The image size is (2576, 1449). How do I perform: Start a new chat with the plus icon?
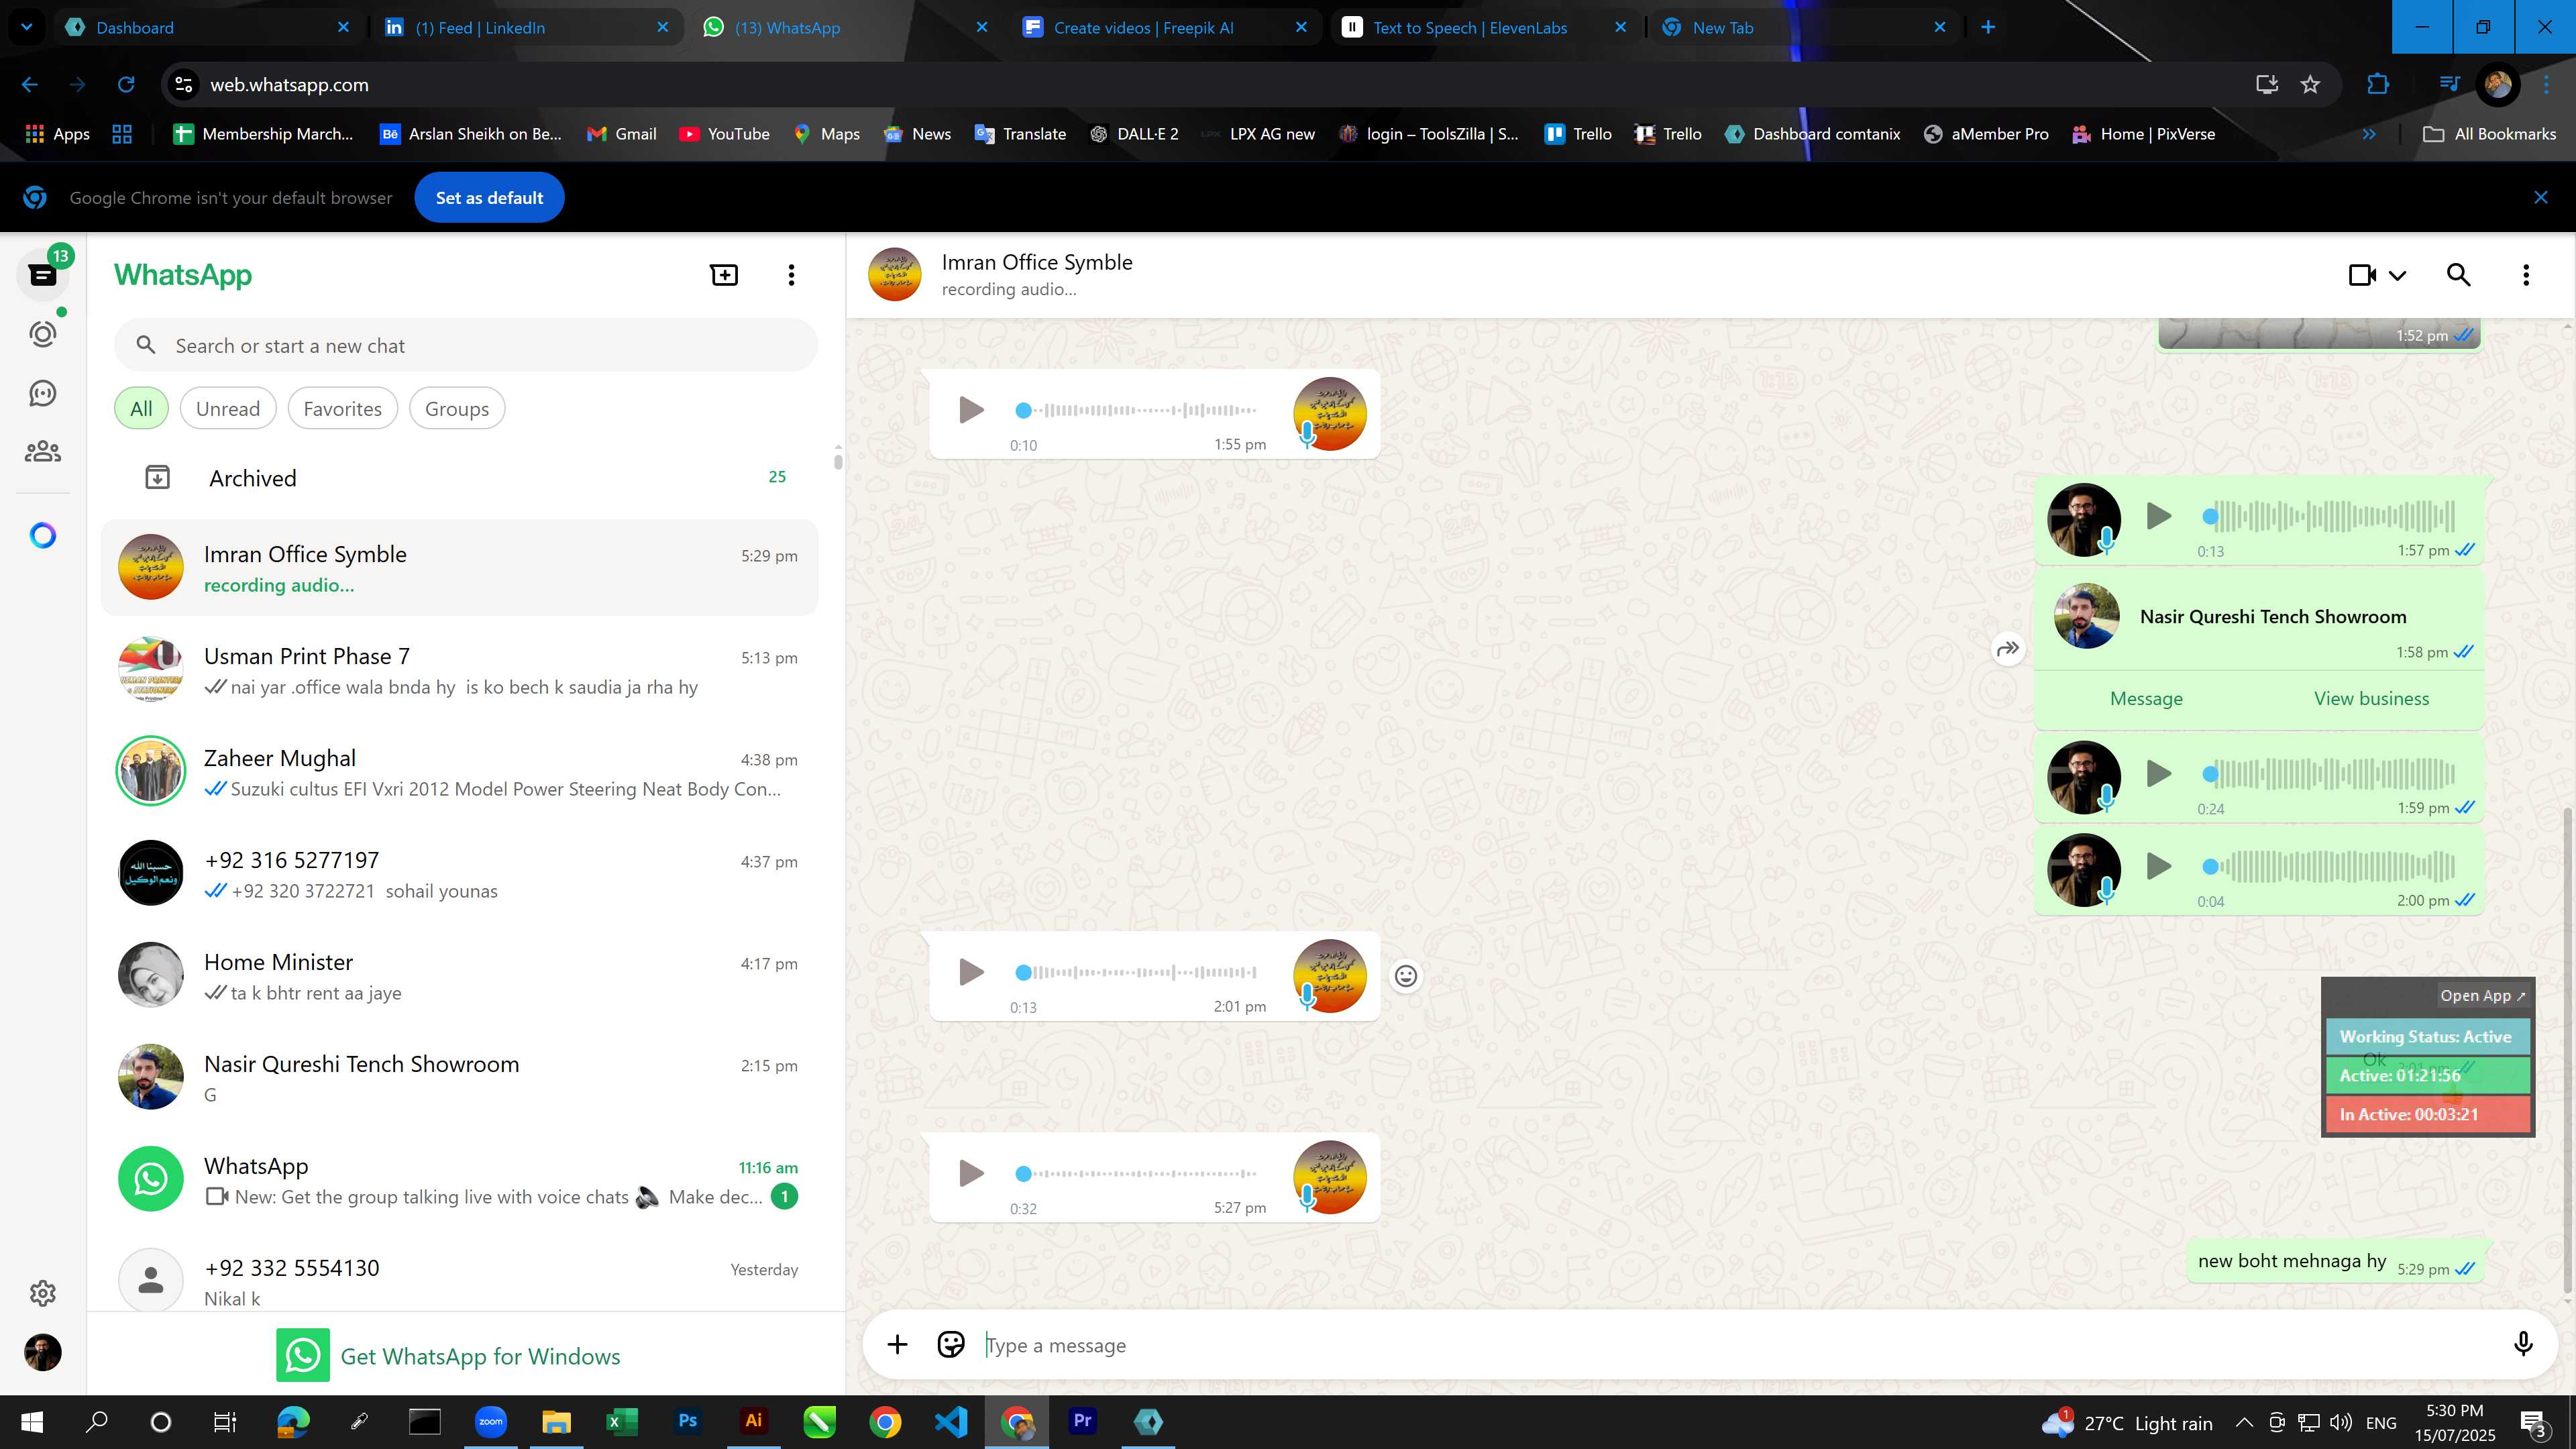724,275
